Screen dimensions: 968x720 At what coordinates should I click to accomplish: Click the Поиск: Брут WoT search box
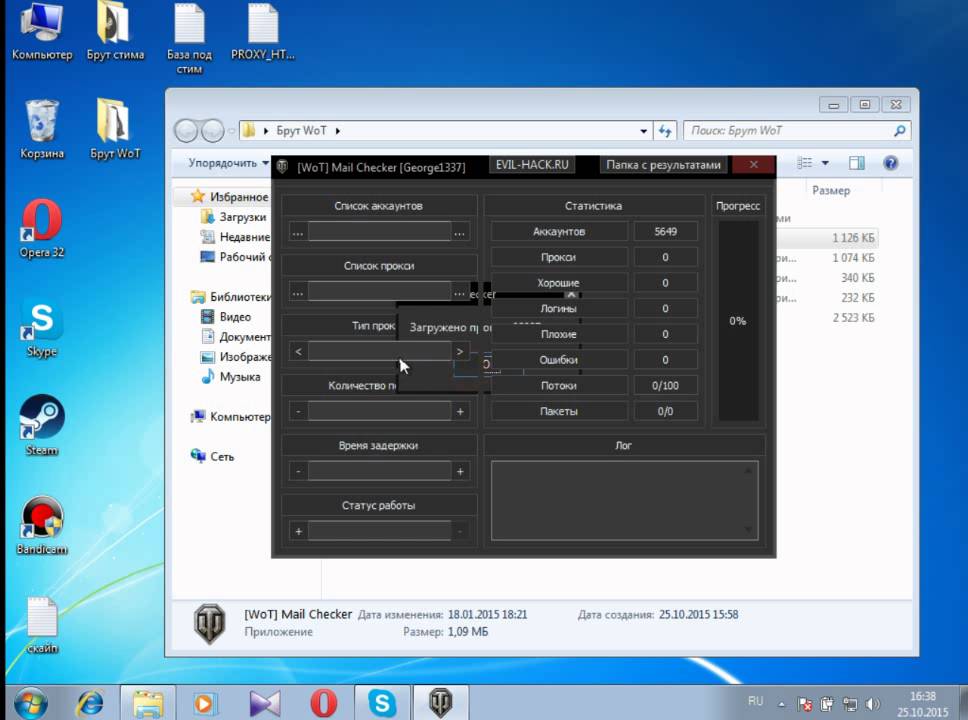pyautogui.click(x=796, y=131)
